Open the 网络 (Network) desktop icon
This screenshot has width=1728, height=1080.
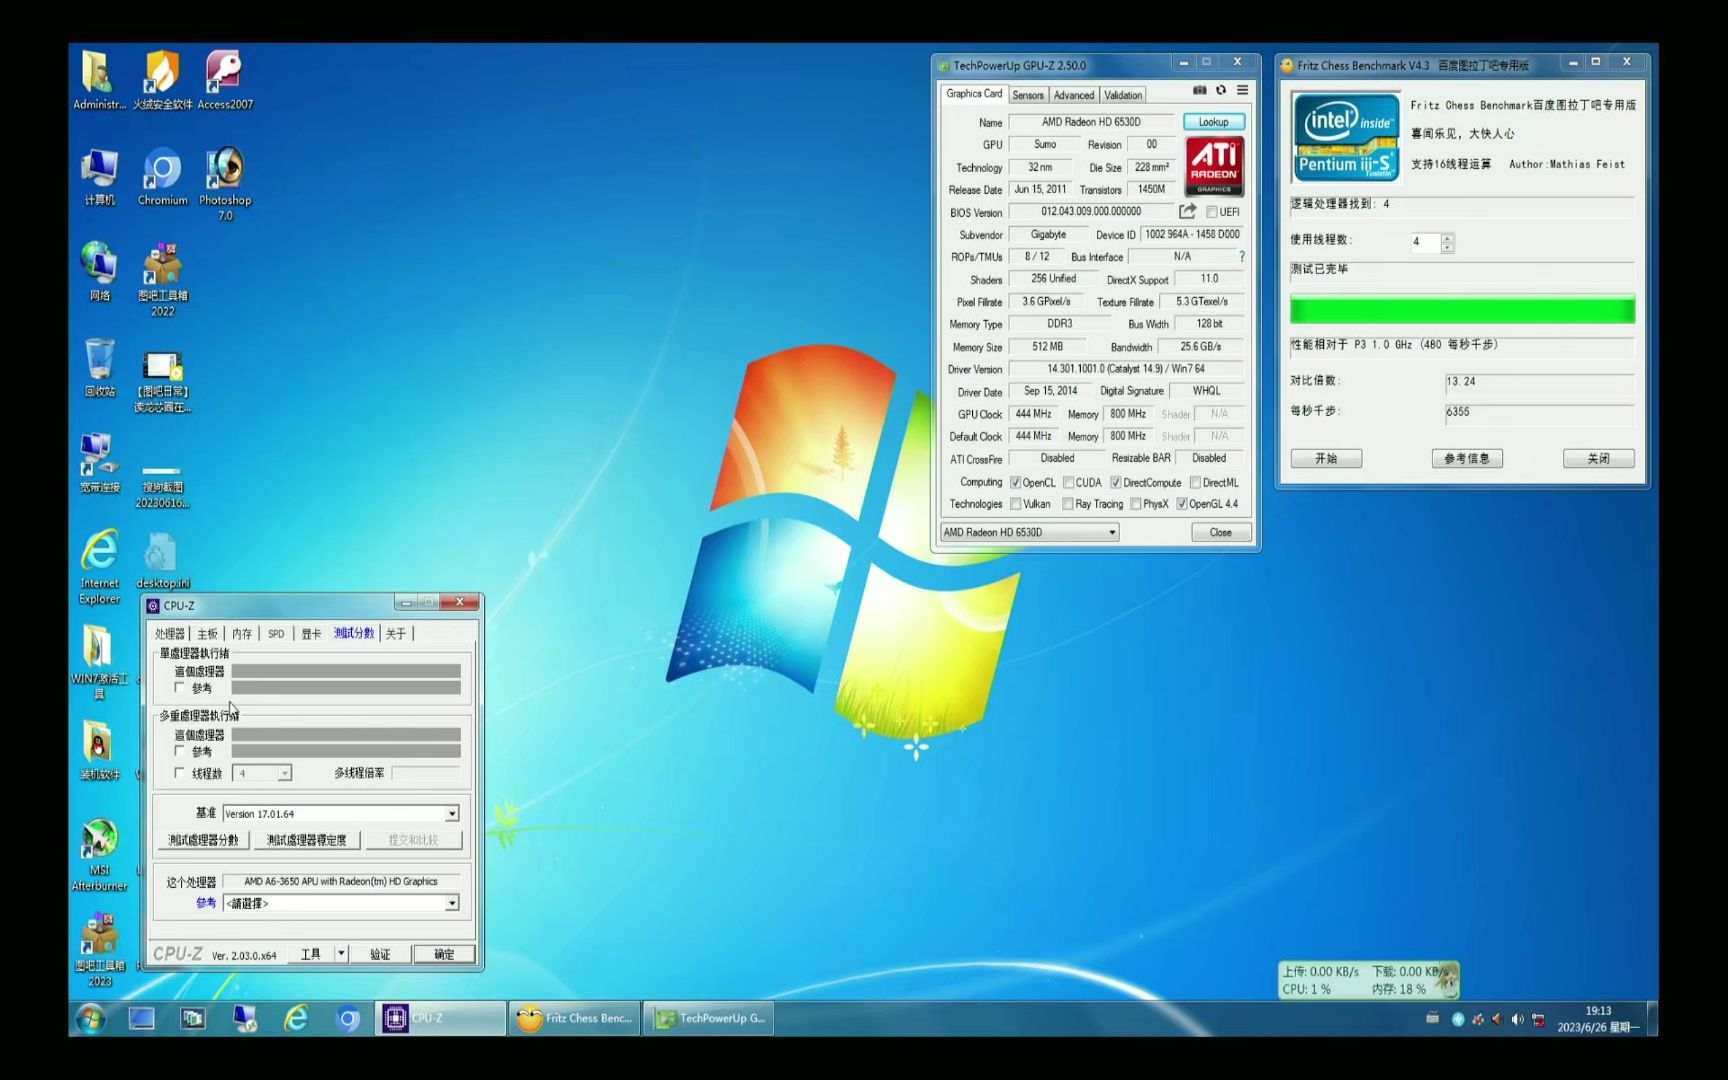[x=99, y=272]
